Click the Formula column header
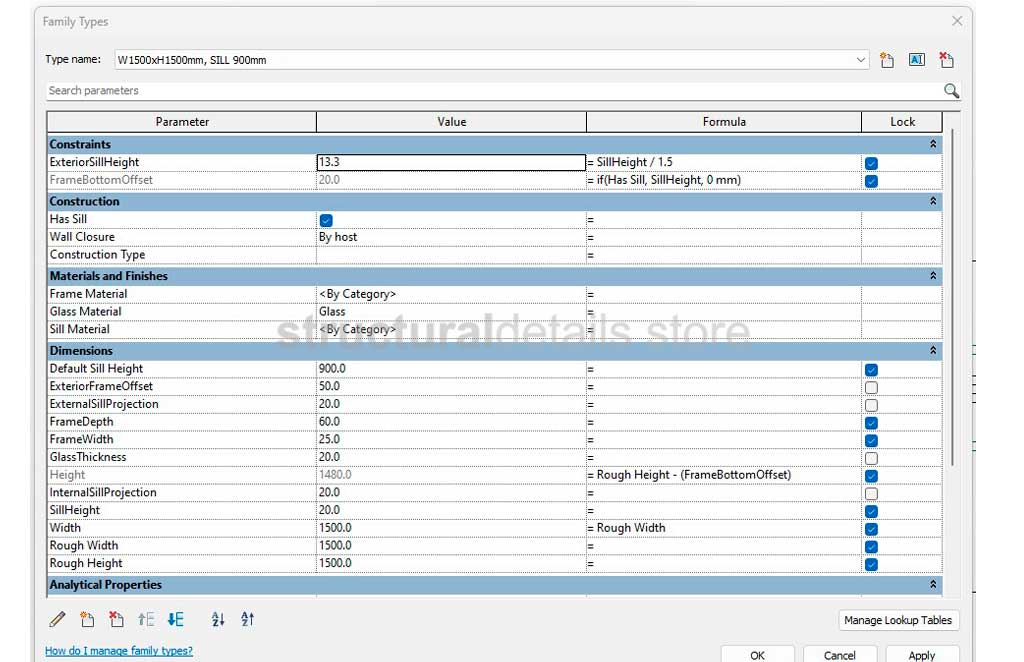 pyautogui.click(x=723, y=122)
